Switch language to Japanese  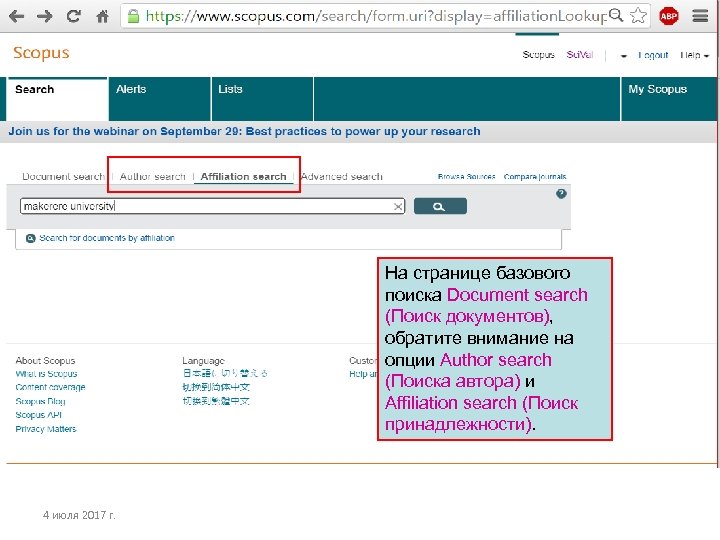pos(225,373)
